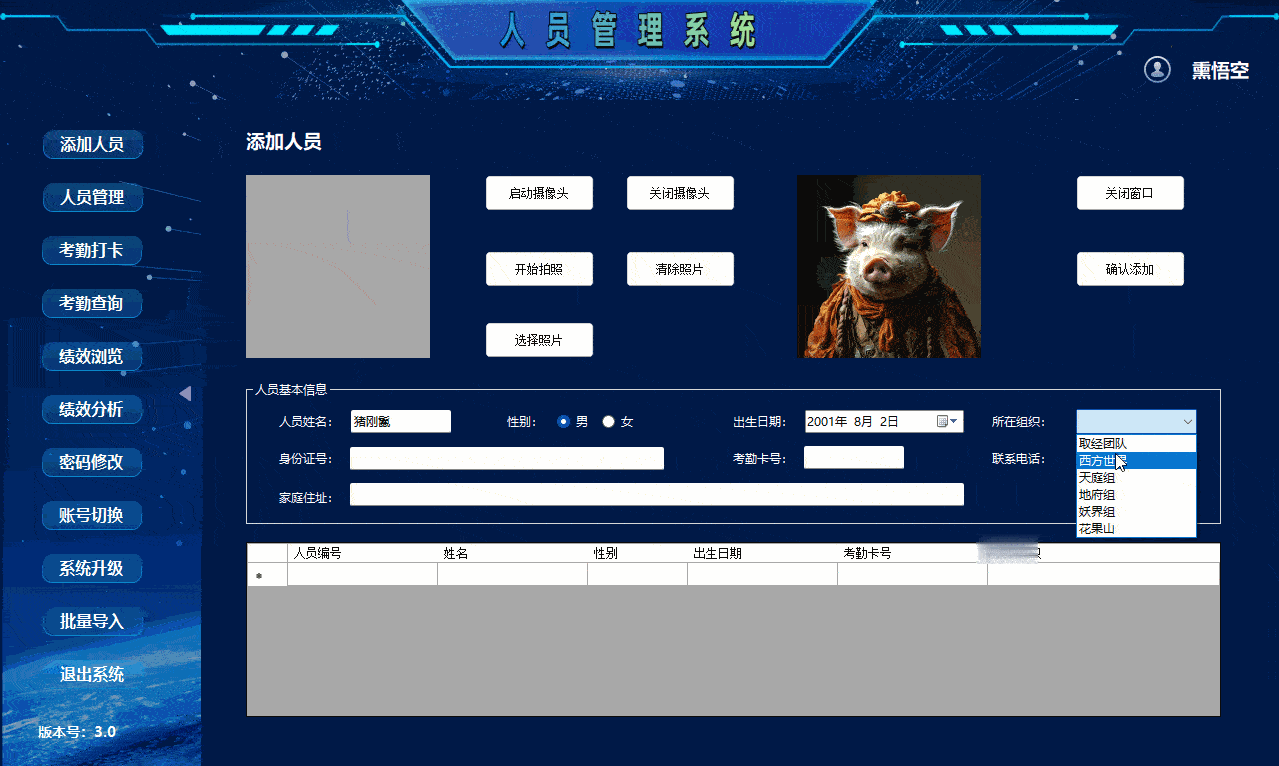
Task: Select the 男 gender radio button
Action: [564, 422]
